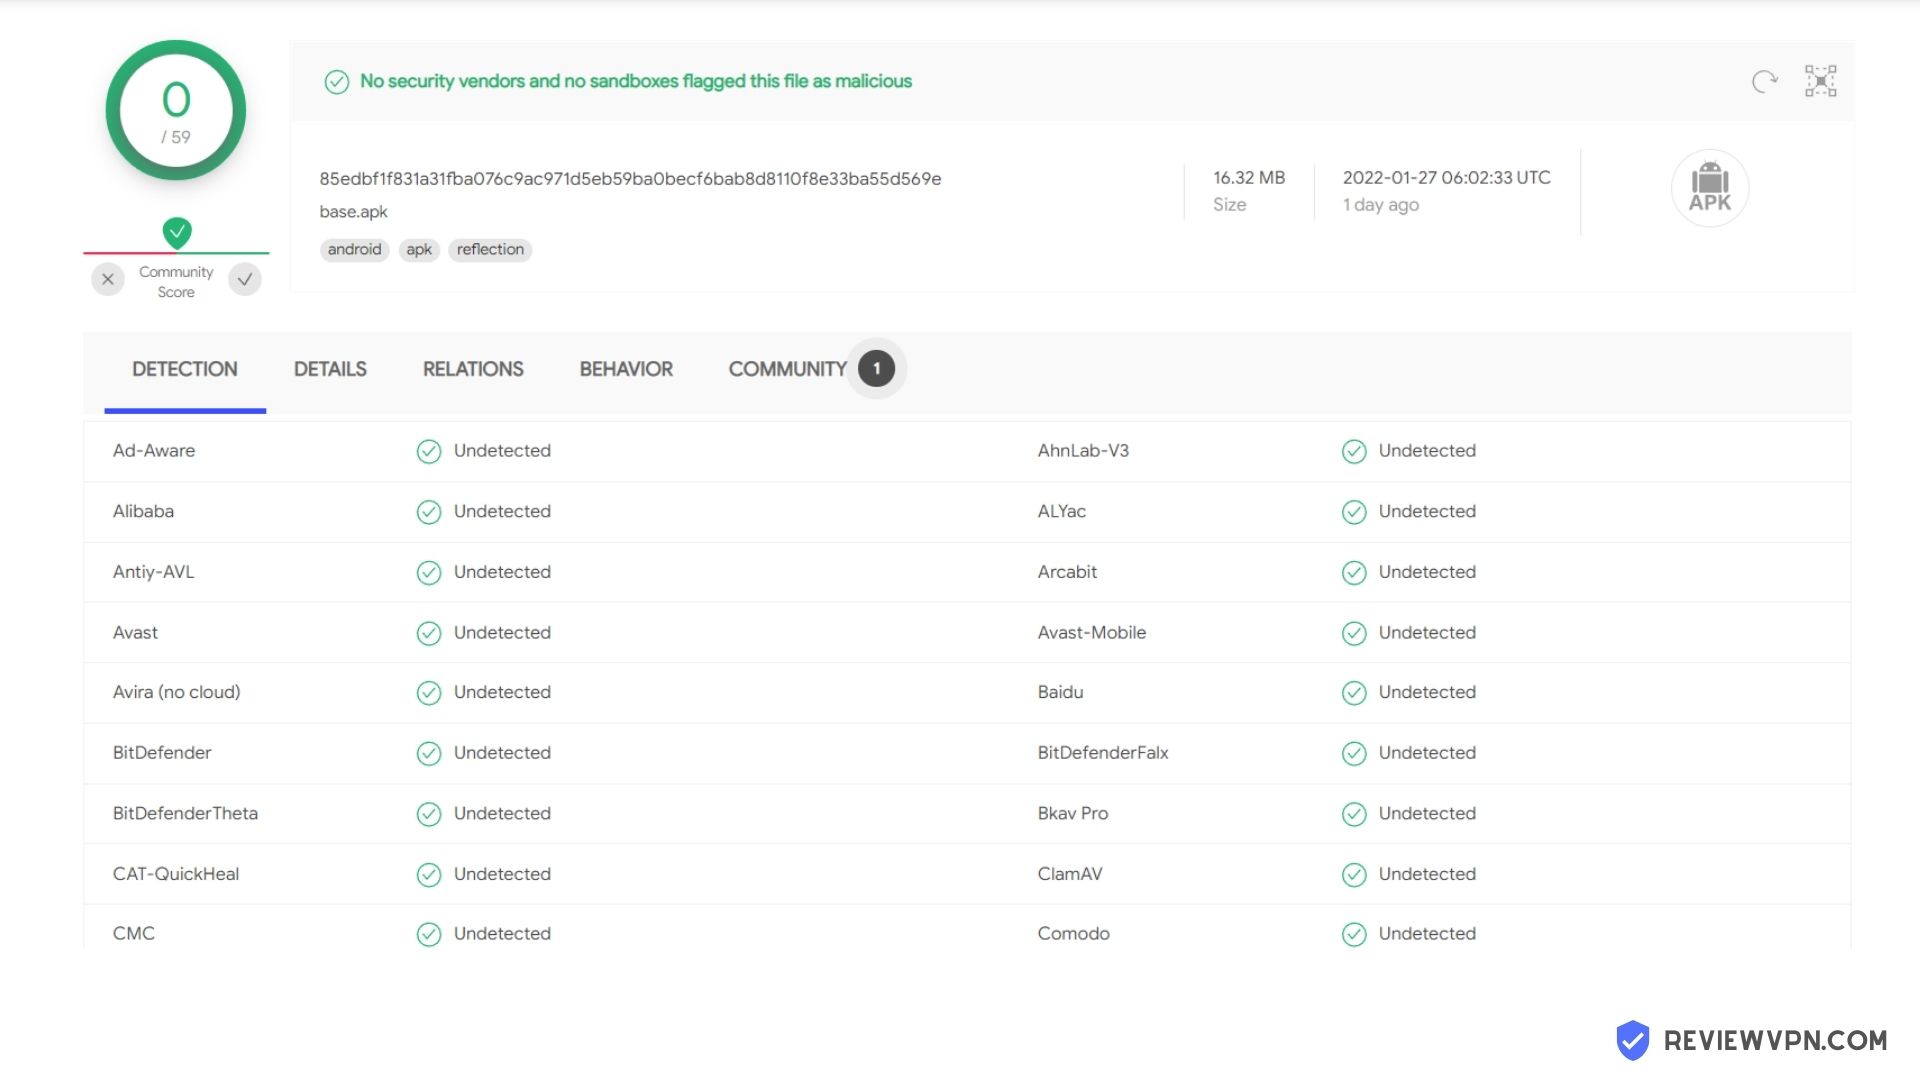This screenshot has width=1920, height=1080.
Task: Click the Ad-Aware vendor name
Action: 154,451
